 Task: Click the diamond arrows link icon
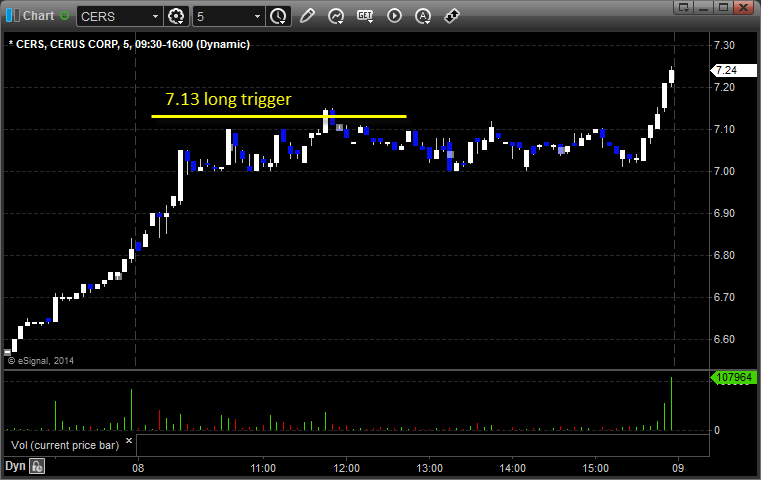pyautogui.click(x=452, y=16)
